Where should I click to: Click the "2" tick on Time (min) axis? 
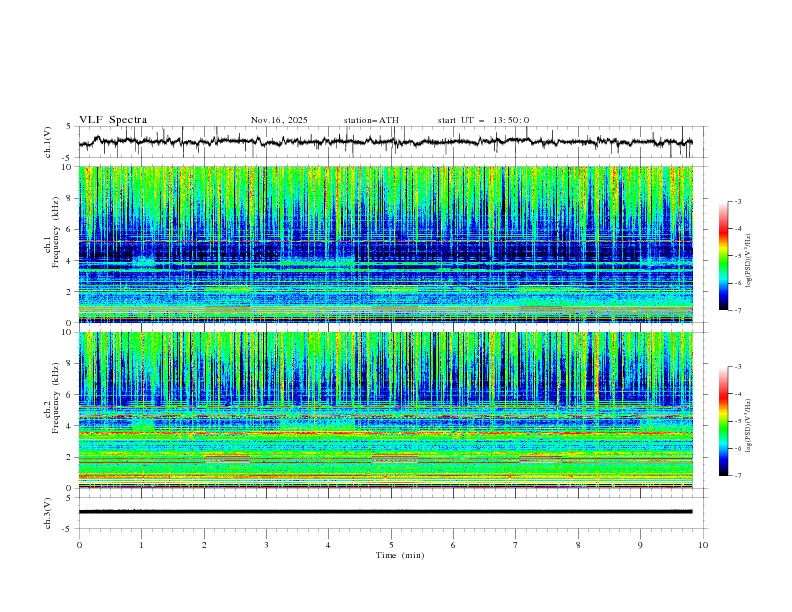click(x=204, y=545)
